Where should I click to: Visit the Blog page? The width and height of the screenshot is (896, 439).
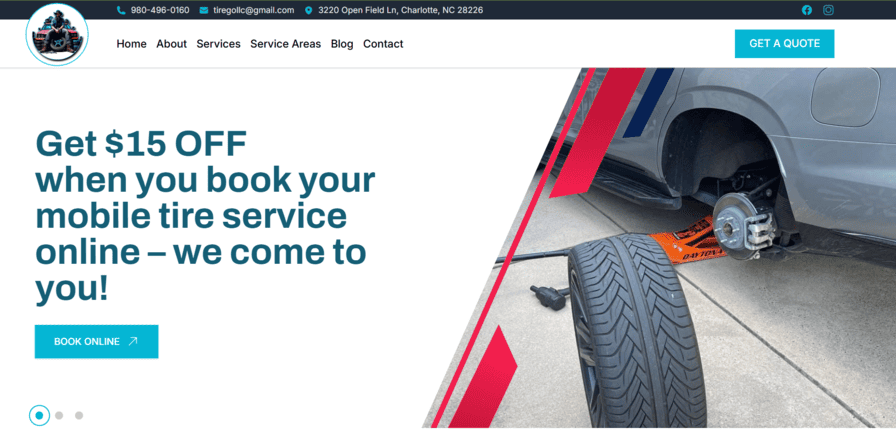click(342, 44)
